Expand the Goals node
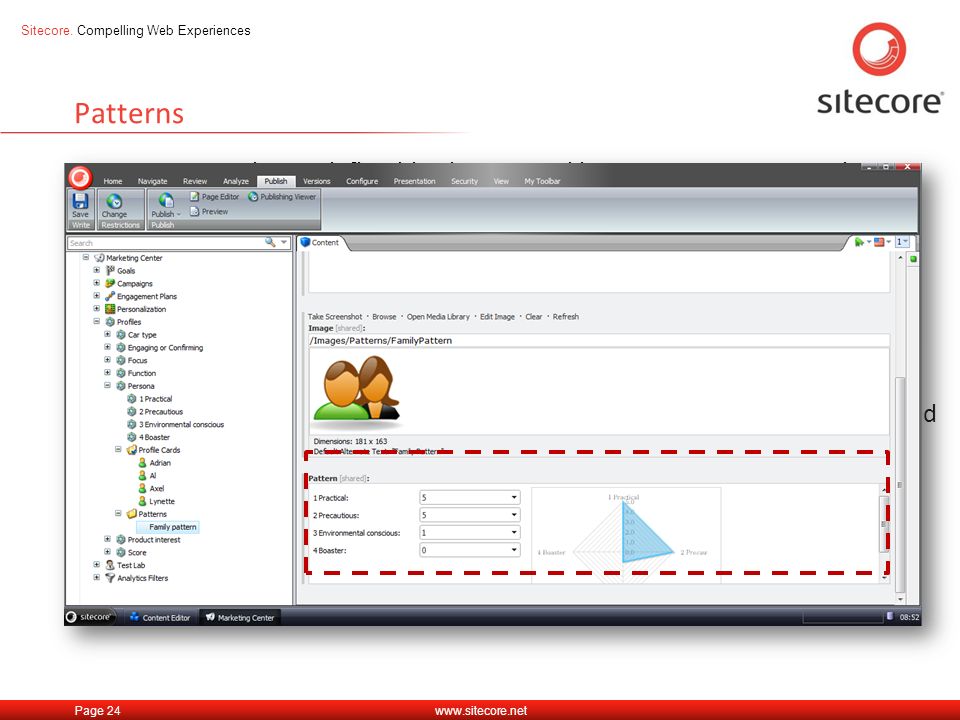 coord(96,270)
